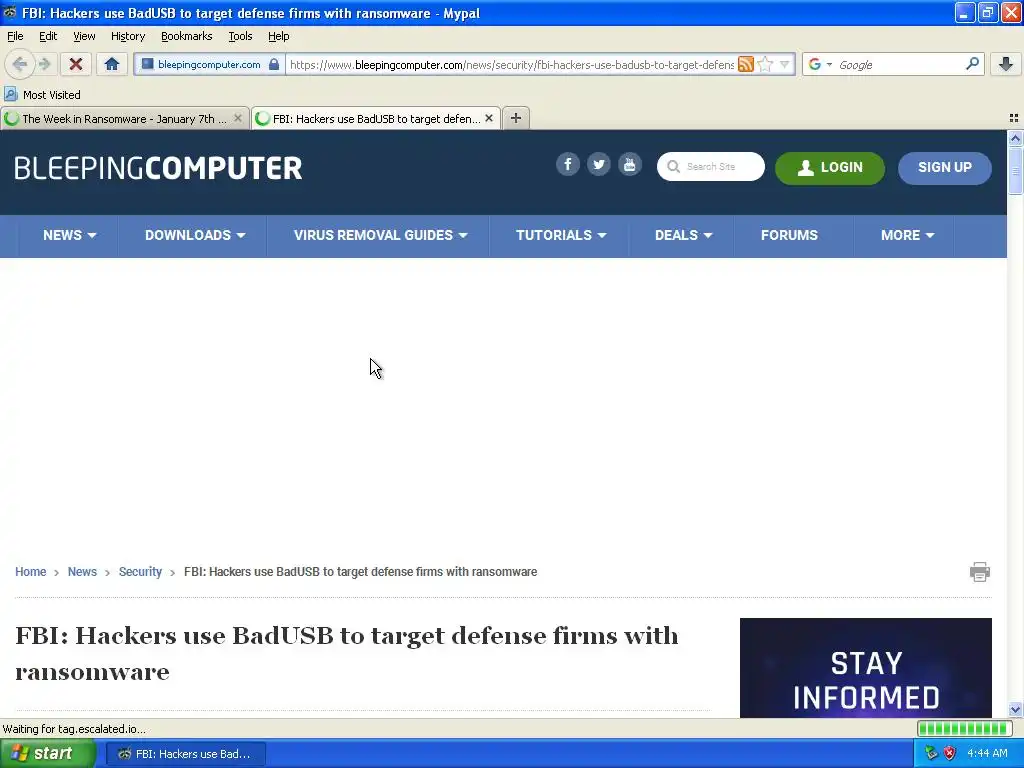Open the FORUMS nav link
1024x768 pixels.
(789, 235)
